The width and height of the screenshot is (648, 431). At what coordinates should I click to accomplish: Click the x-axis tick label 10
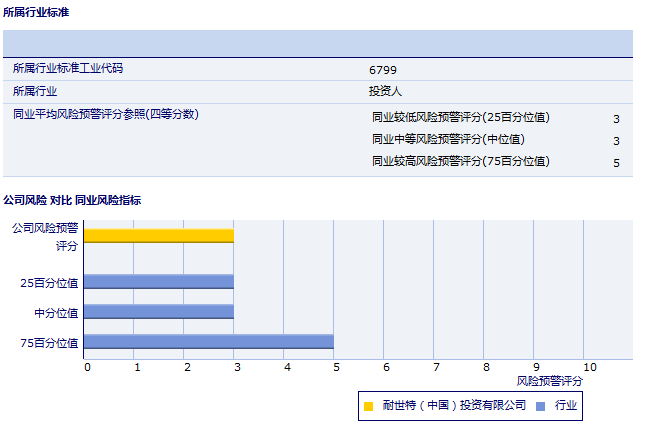[x=589, y=367]
